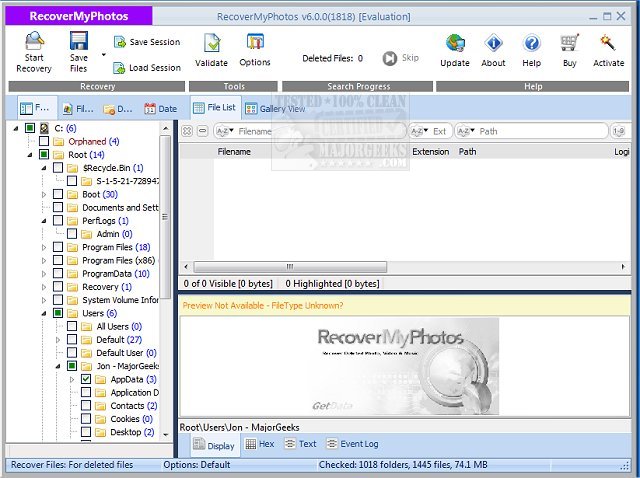Image resolution: width=640 pixels, height=478 pixels.
Task: Expand the Boot folder node
Action: (44, 194)
